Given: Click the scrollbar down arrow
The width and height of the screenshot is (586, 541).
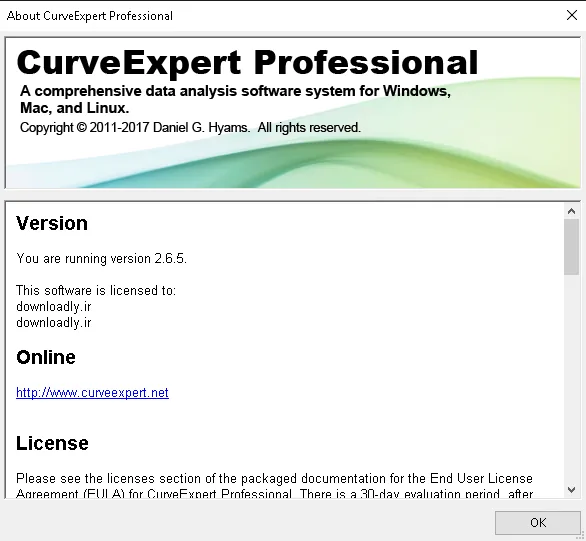Looking at the screenshot, I should coord(571,489).
